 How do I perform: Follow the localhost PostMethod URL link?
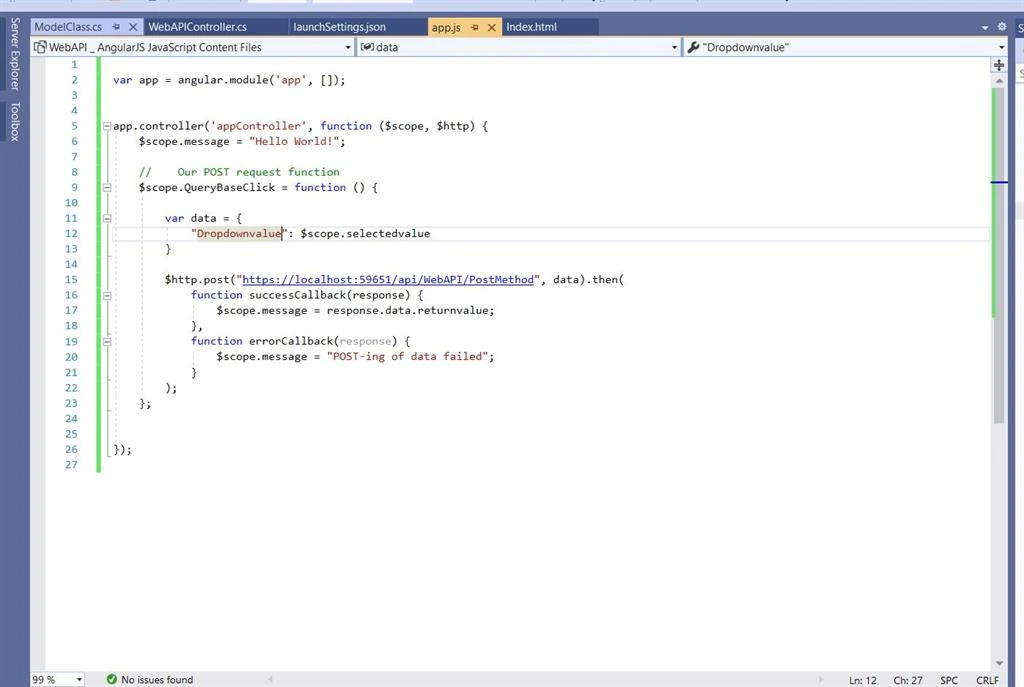coord(388,280)
